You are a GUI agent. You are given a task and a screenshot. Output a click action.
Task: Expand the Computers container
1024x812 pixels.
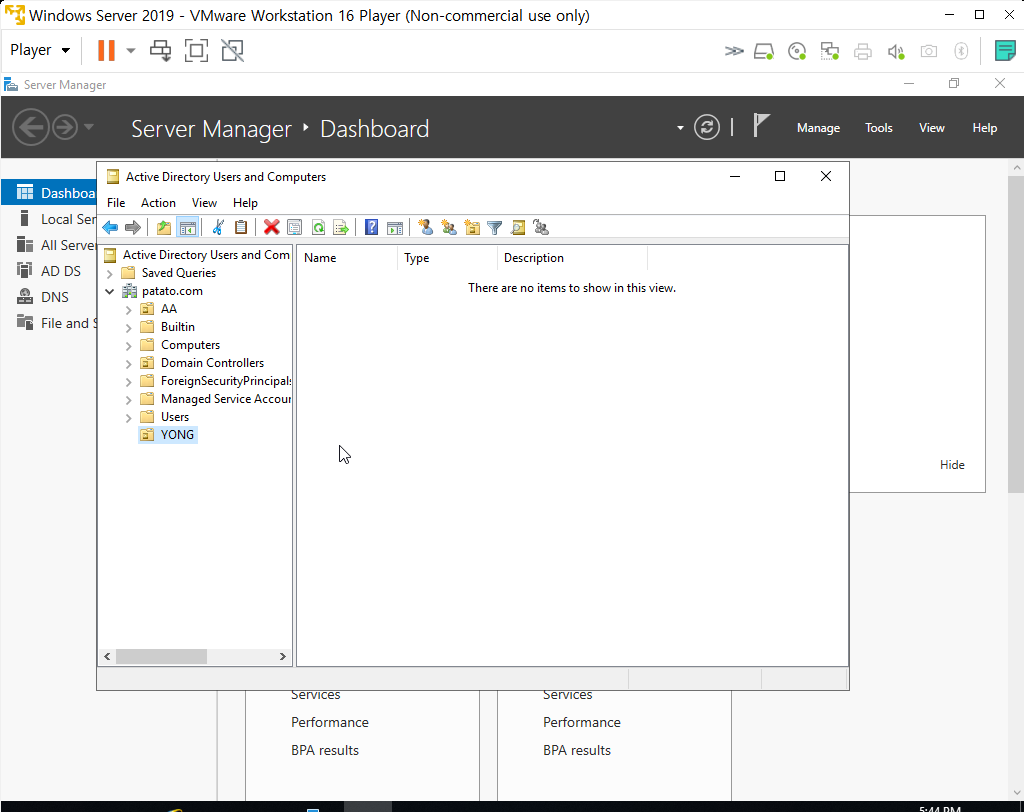[129, 345]
